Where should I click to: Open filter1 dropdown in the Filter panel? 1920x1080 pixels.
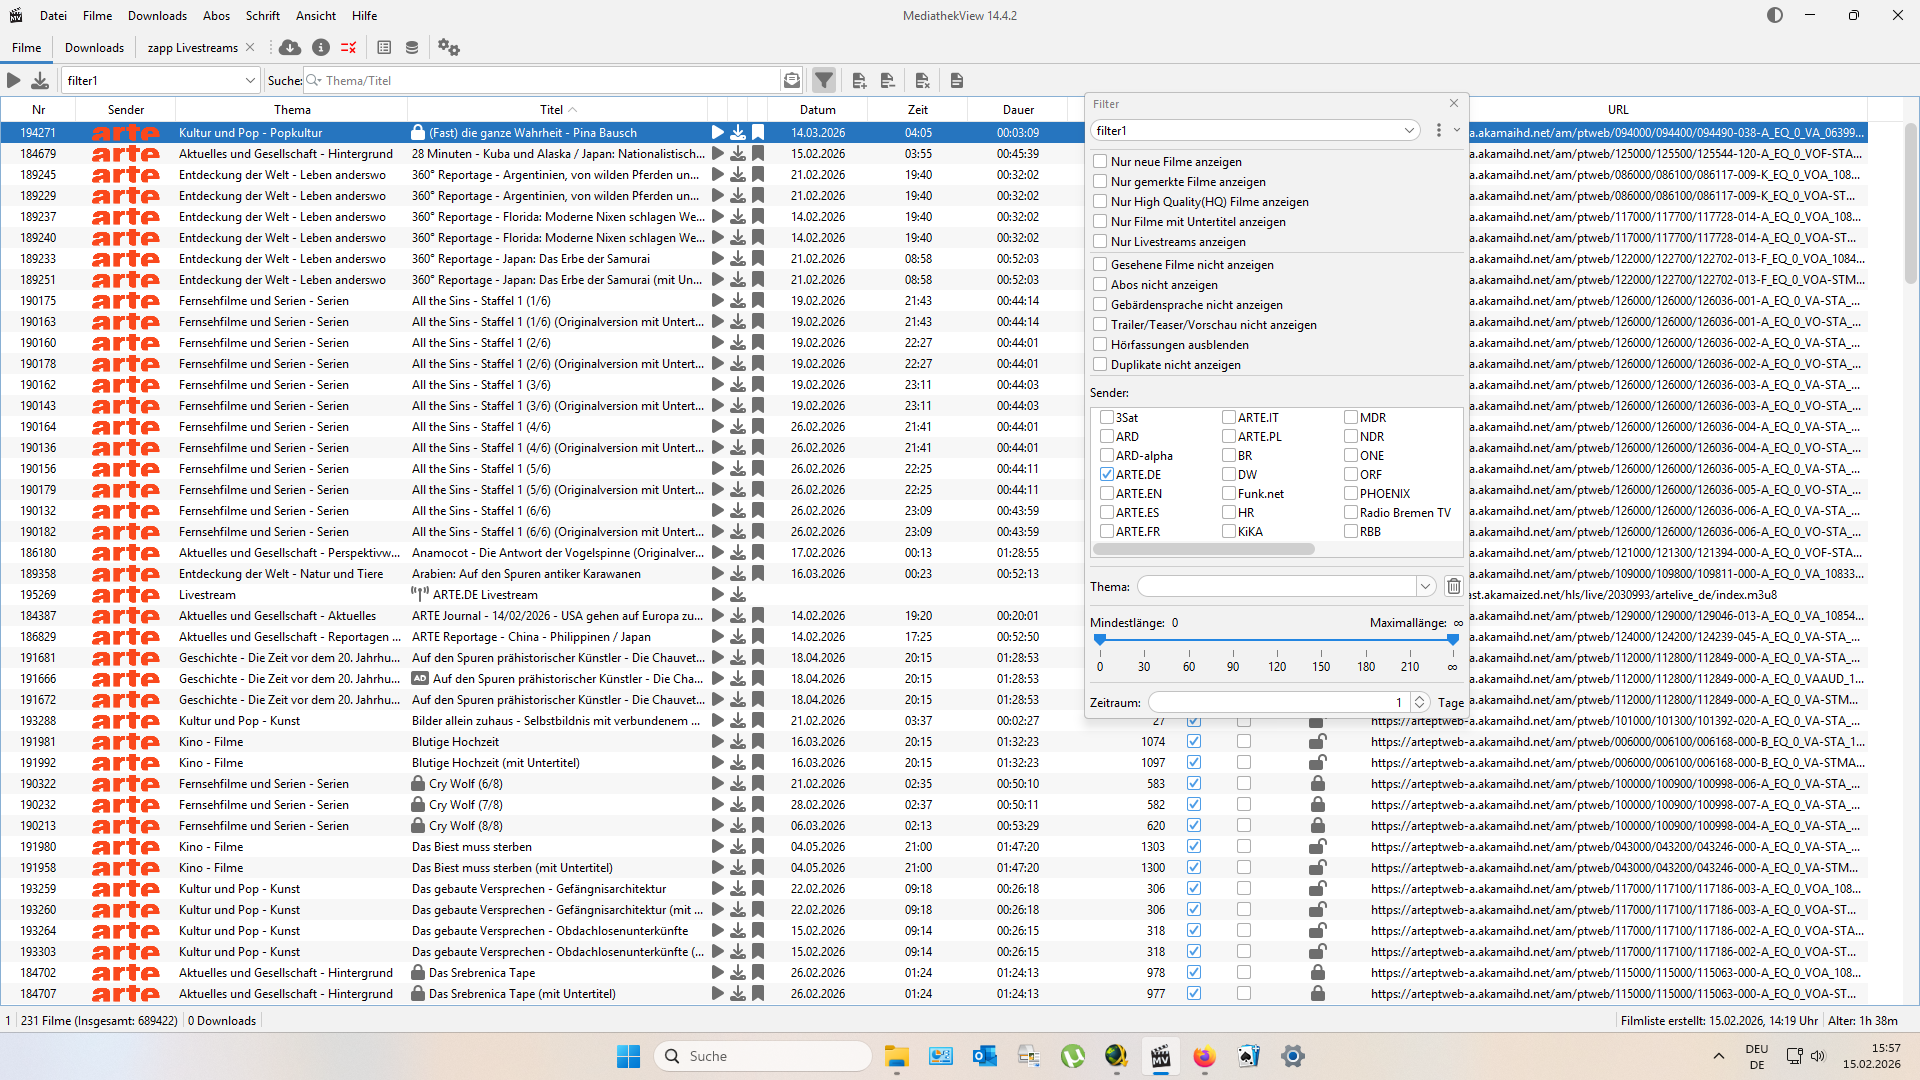click(1408, 130)
